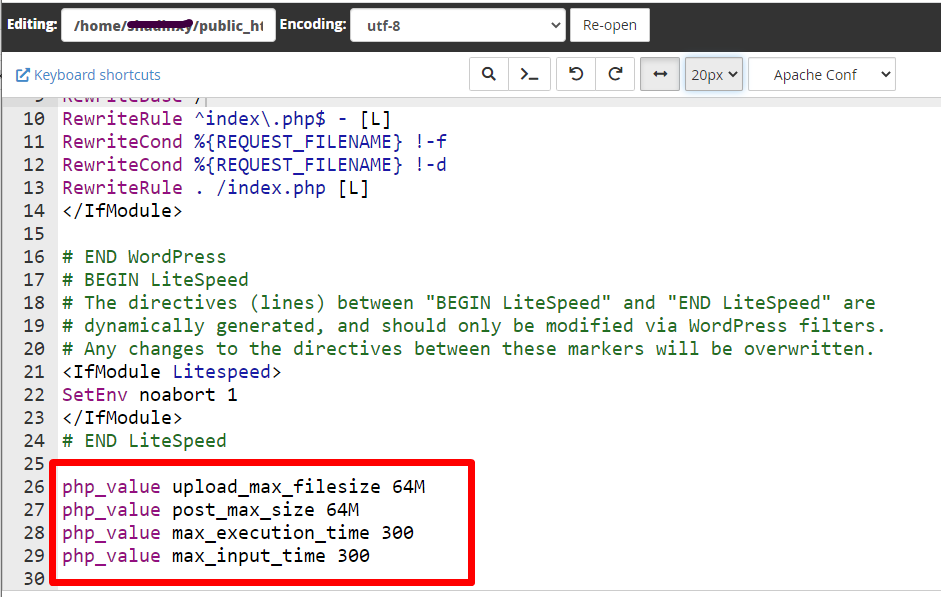Toggle the line wrap arrows button
The image size is (941, 597).
[x=660, y=74]
